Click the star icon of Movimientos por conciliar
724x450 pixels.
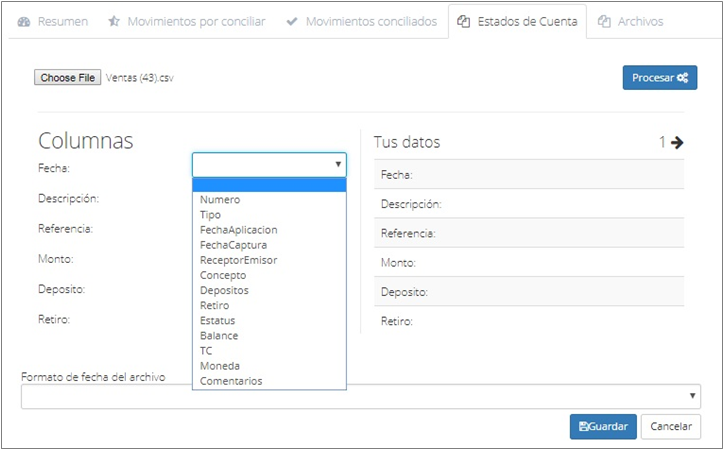(x=114, y=21)
